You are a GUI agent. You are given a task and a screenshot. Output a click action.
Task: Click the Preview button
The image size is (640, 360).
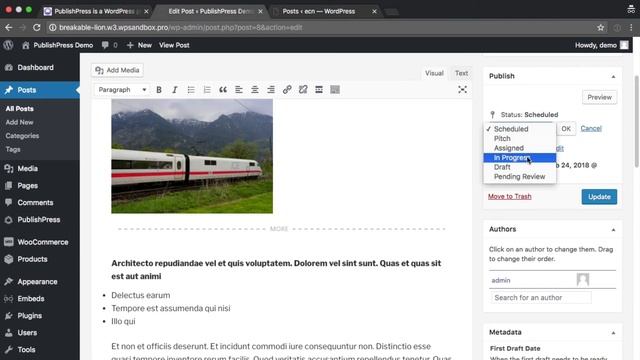[x=599, y=97]
